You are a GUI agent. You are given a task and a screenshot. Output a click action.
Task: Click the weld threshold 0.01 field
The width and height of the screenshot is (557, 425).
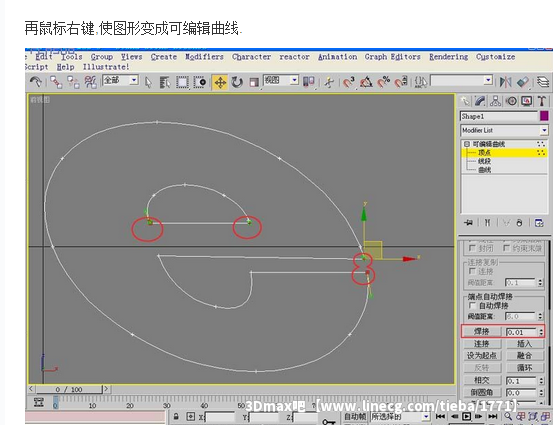coord(521,332)
